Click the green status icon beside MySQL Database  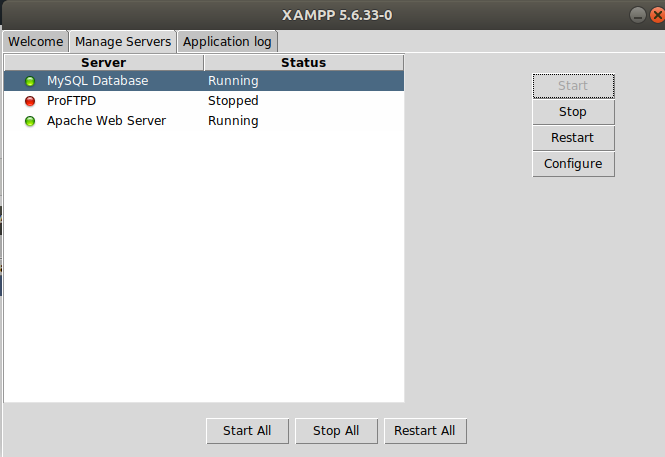[30, 81]
